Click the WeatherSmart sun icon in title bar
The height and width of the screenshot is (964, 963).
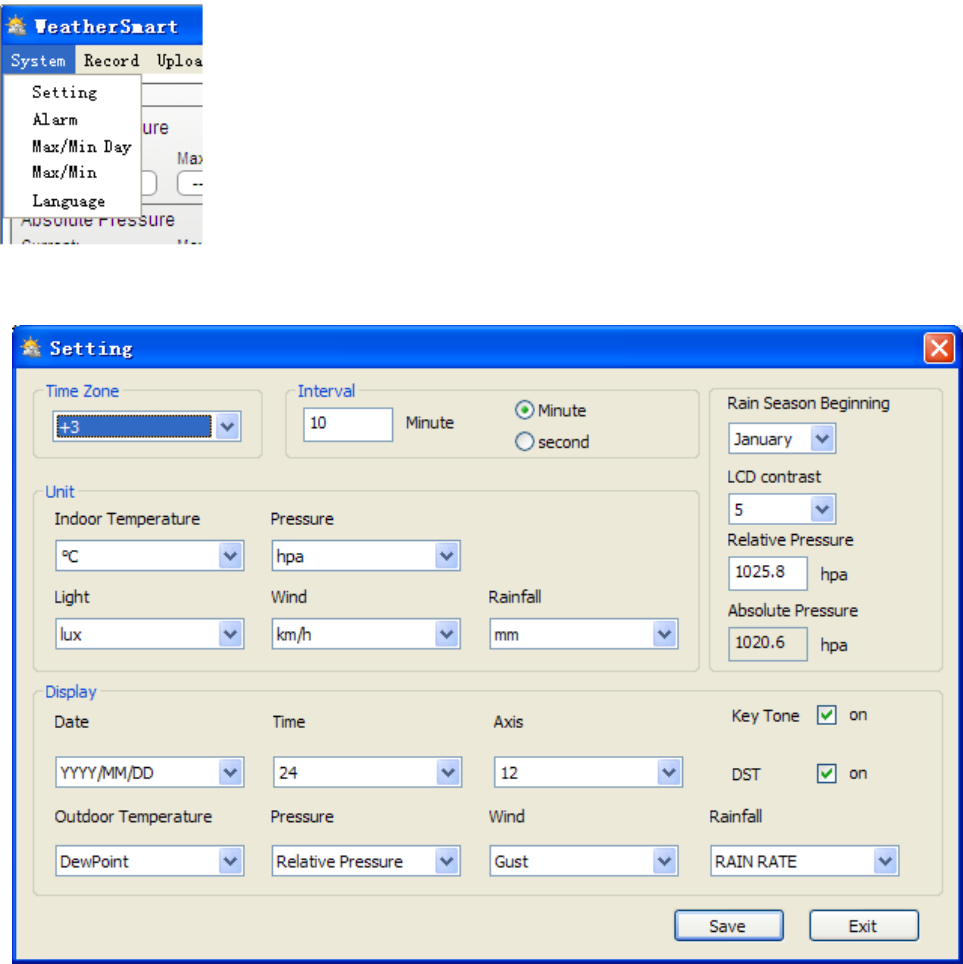[x=16, y=25]
